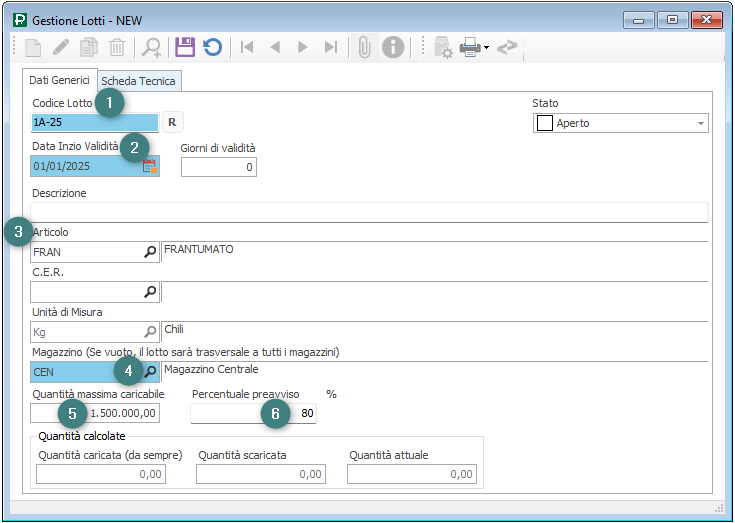The image size is (735, 523).
Task: Click the blue Refresh/Undo arrow icon
Action: 212,47
